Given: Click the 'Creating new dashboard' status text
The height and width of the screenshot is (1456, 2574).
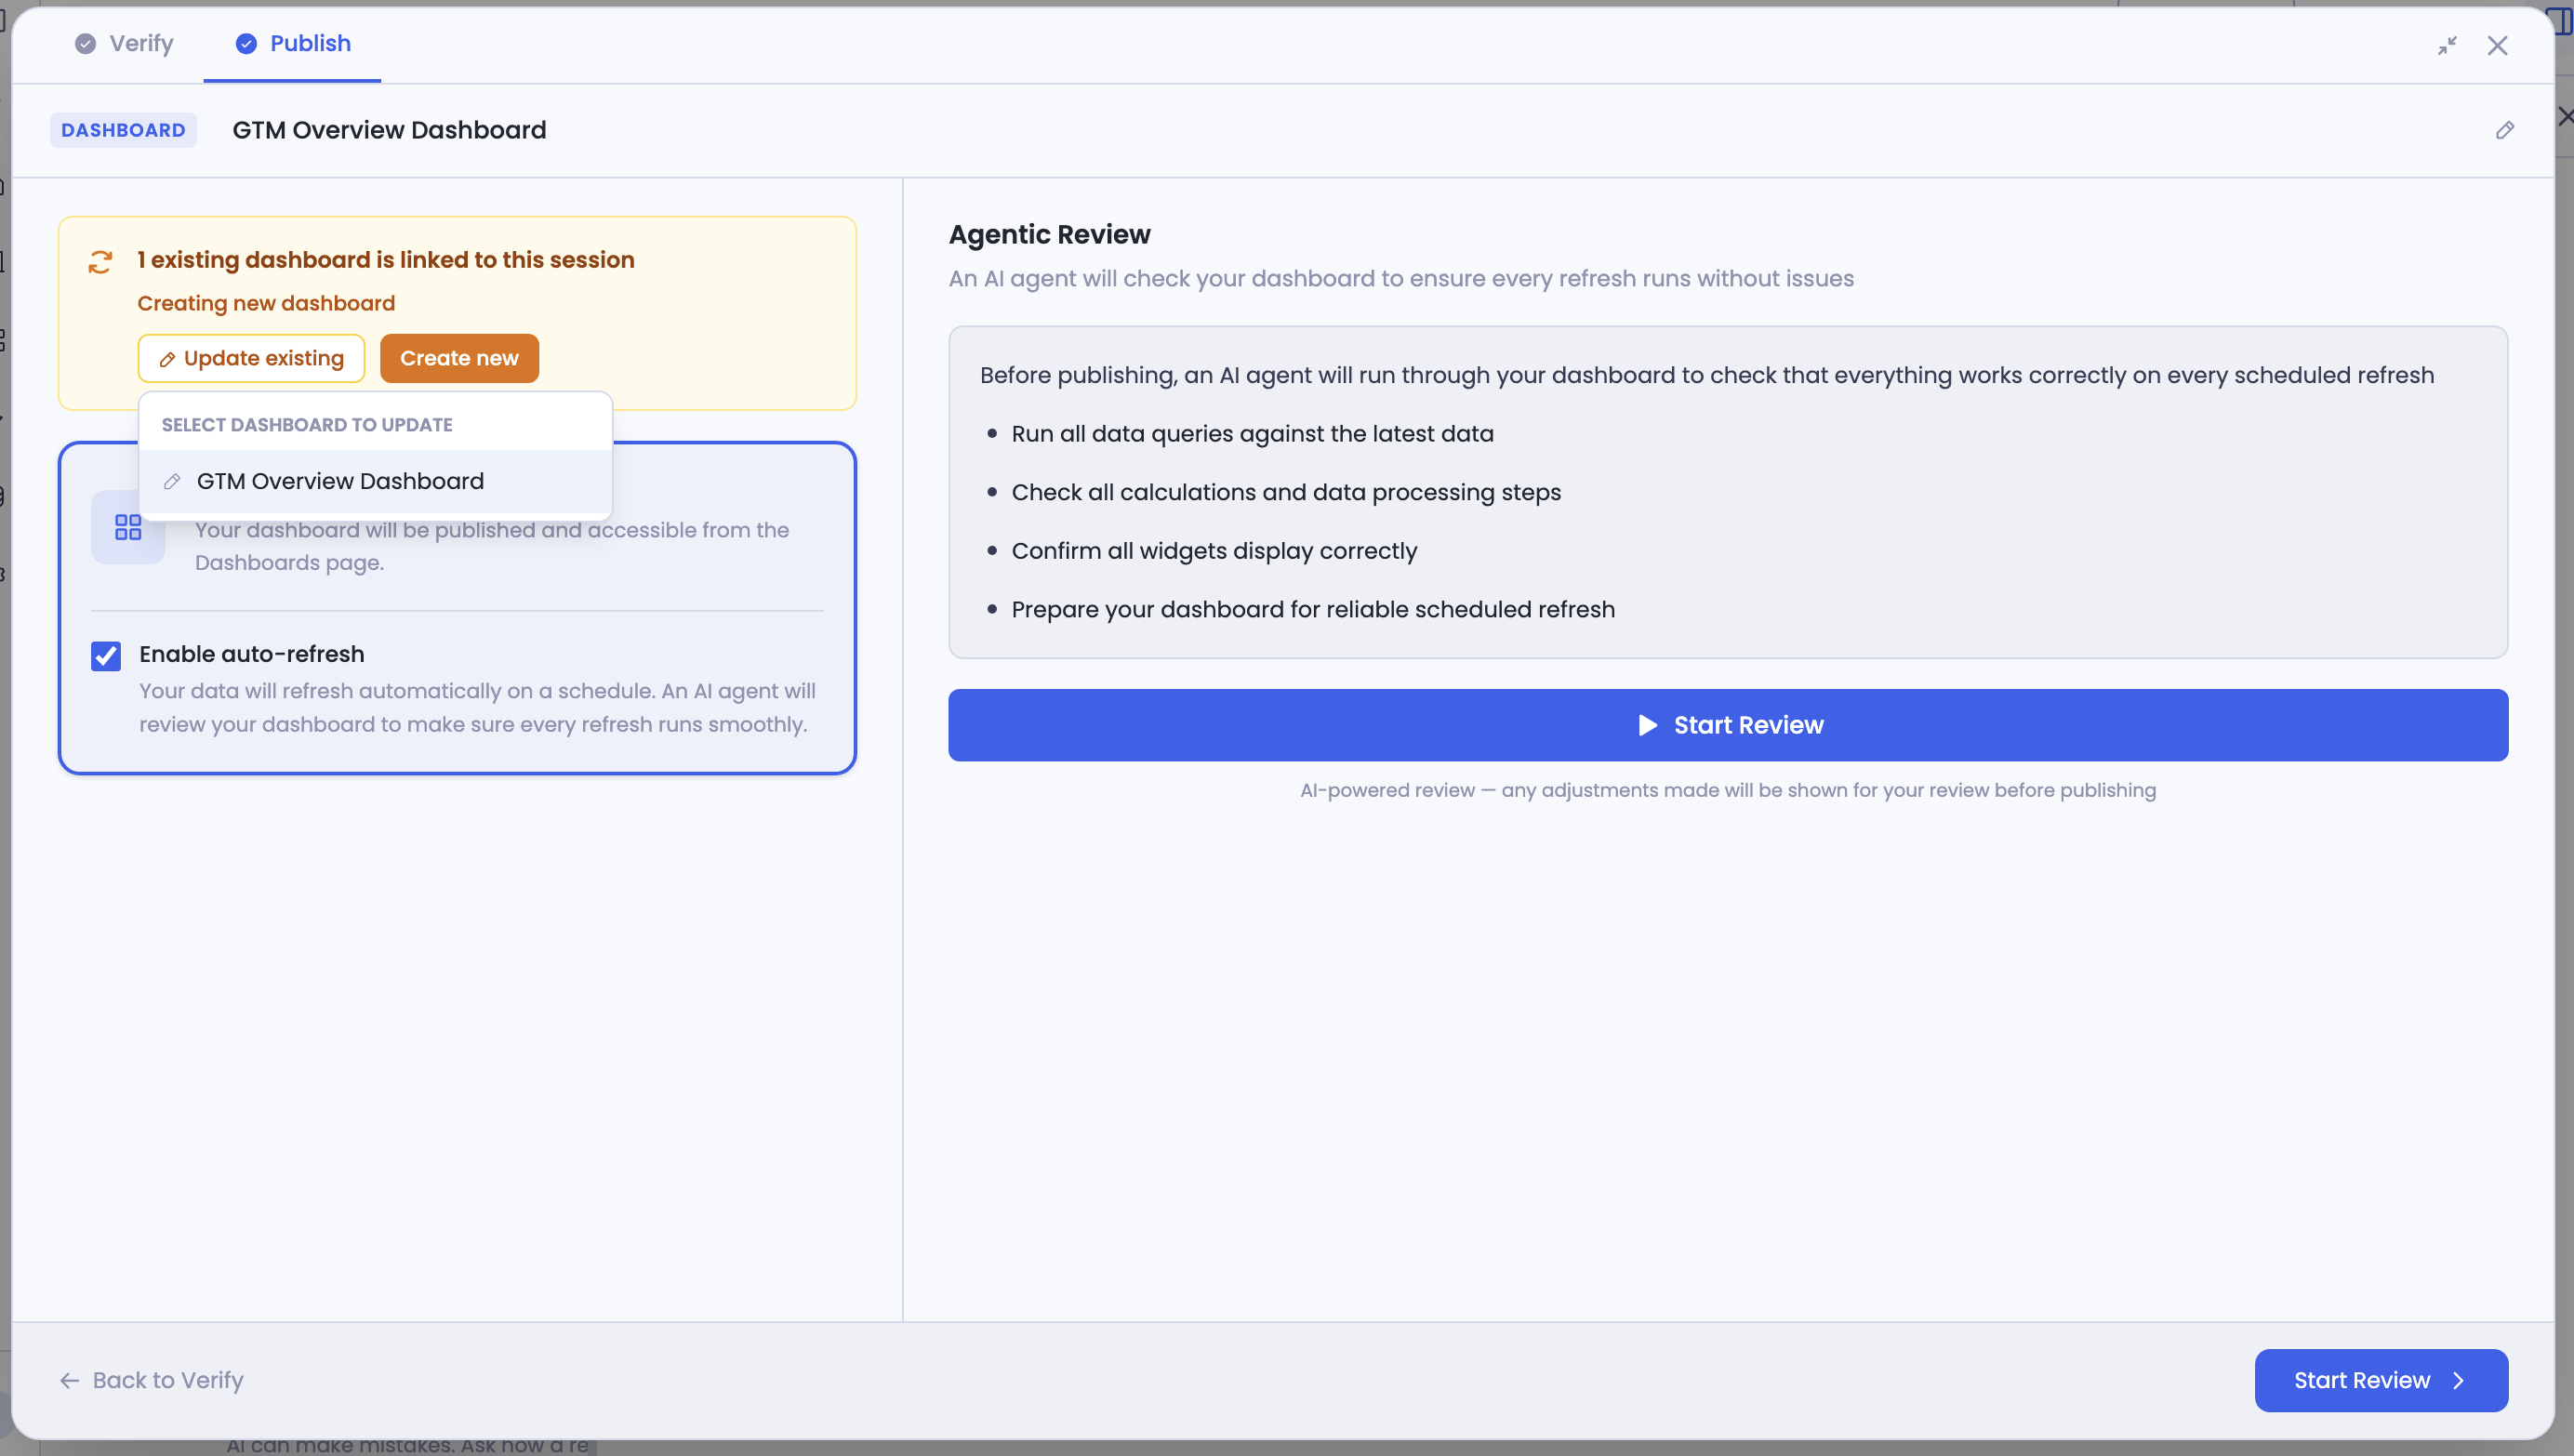Looking at the screenshot, I should coord(266,303).
